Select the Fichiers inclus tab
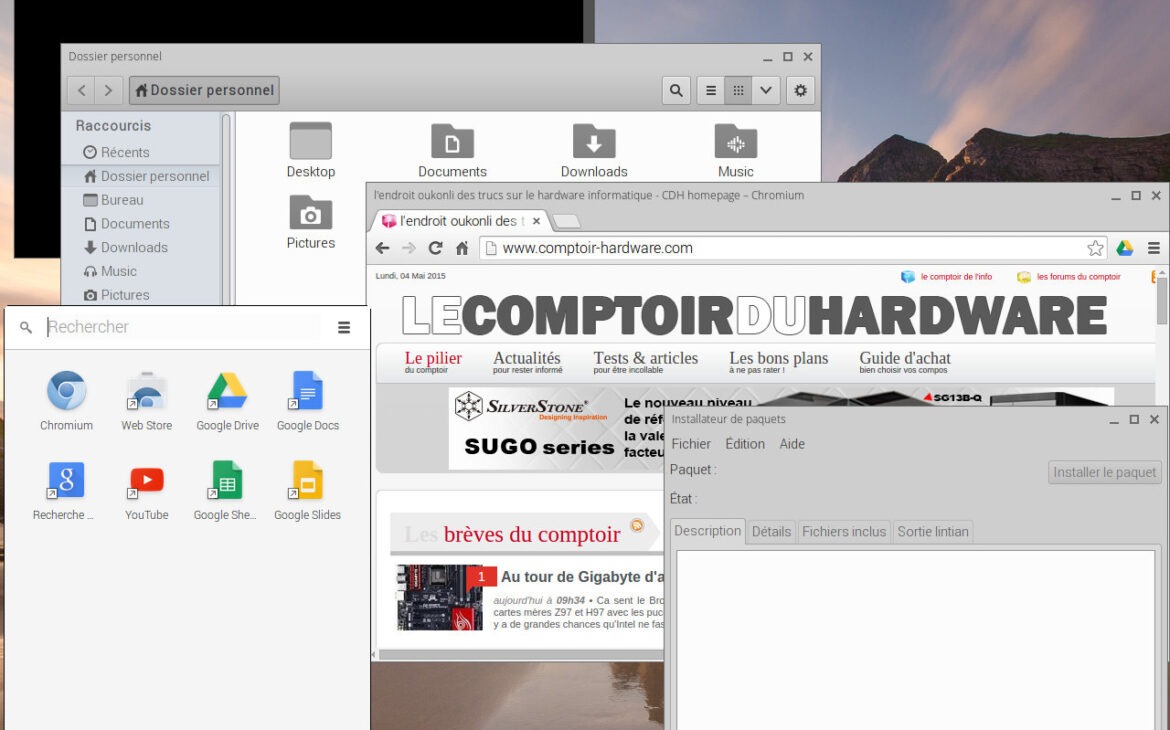 tap(844, 531)
